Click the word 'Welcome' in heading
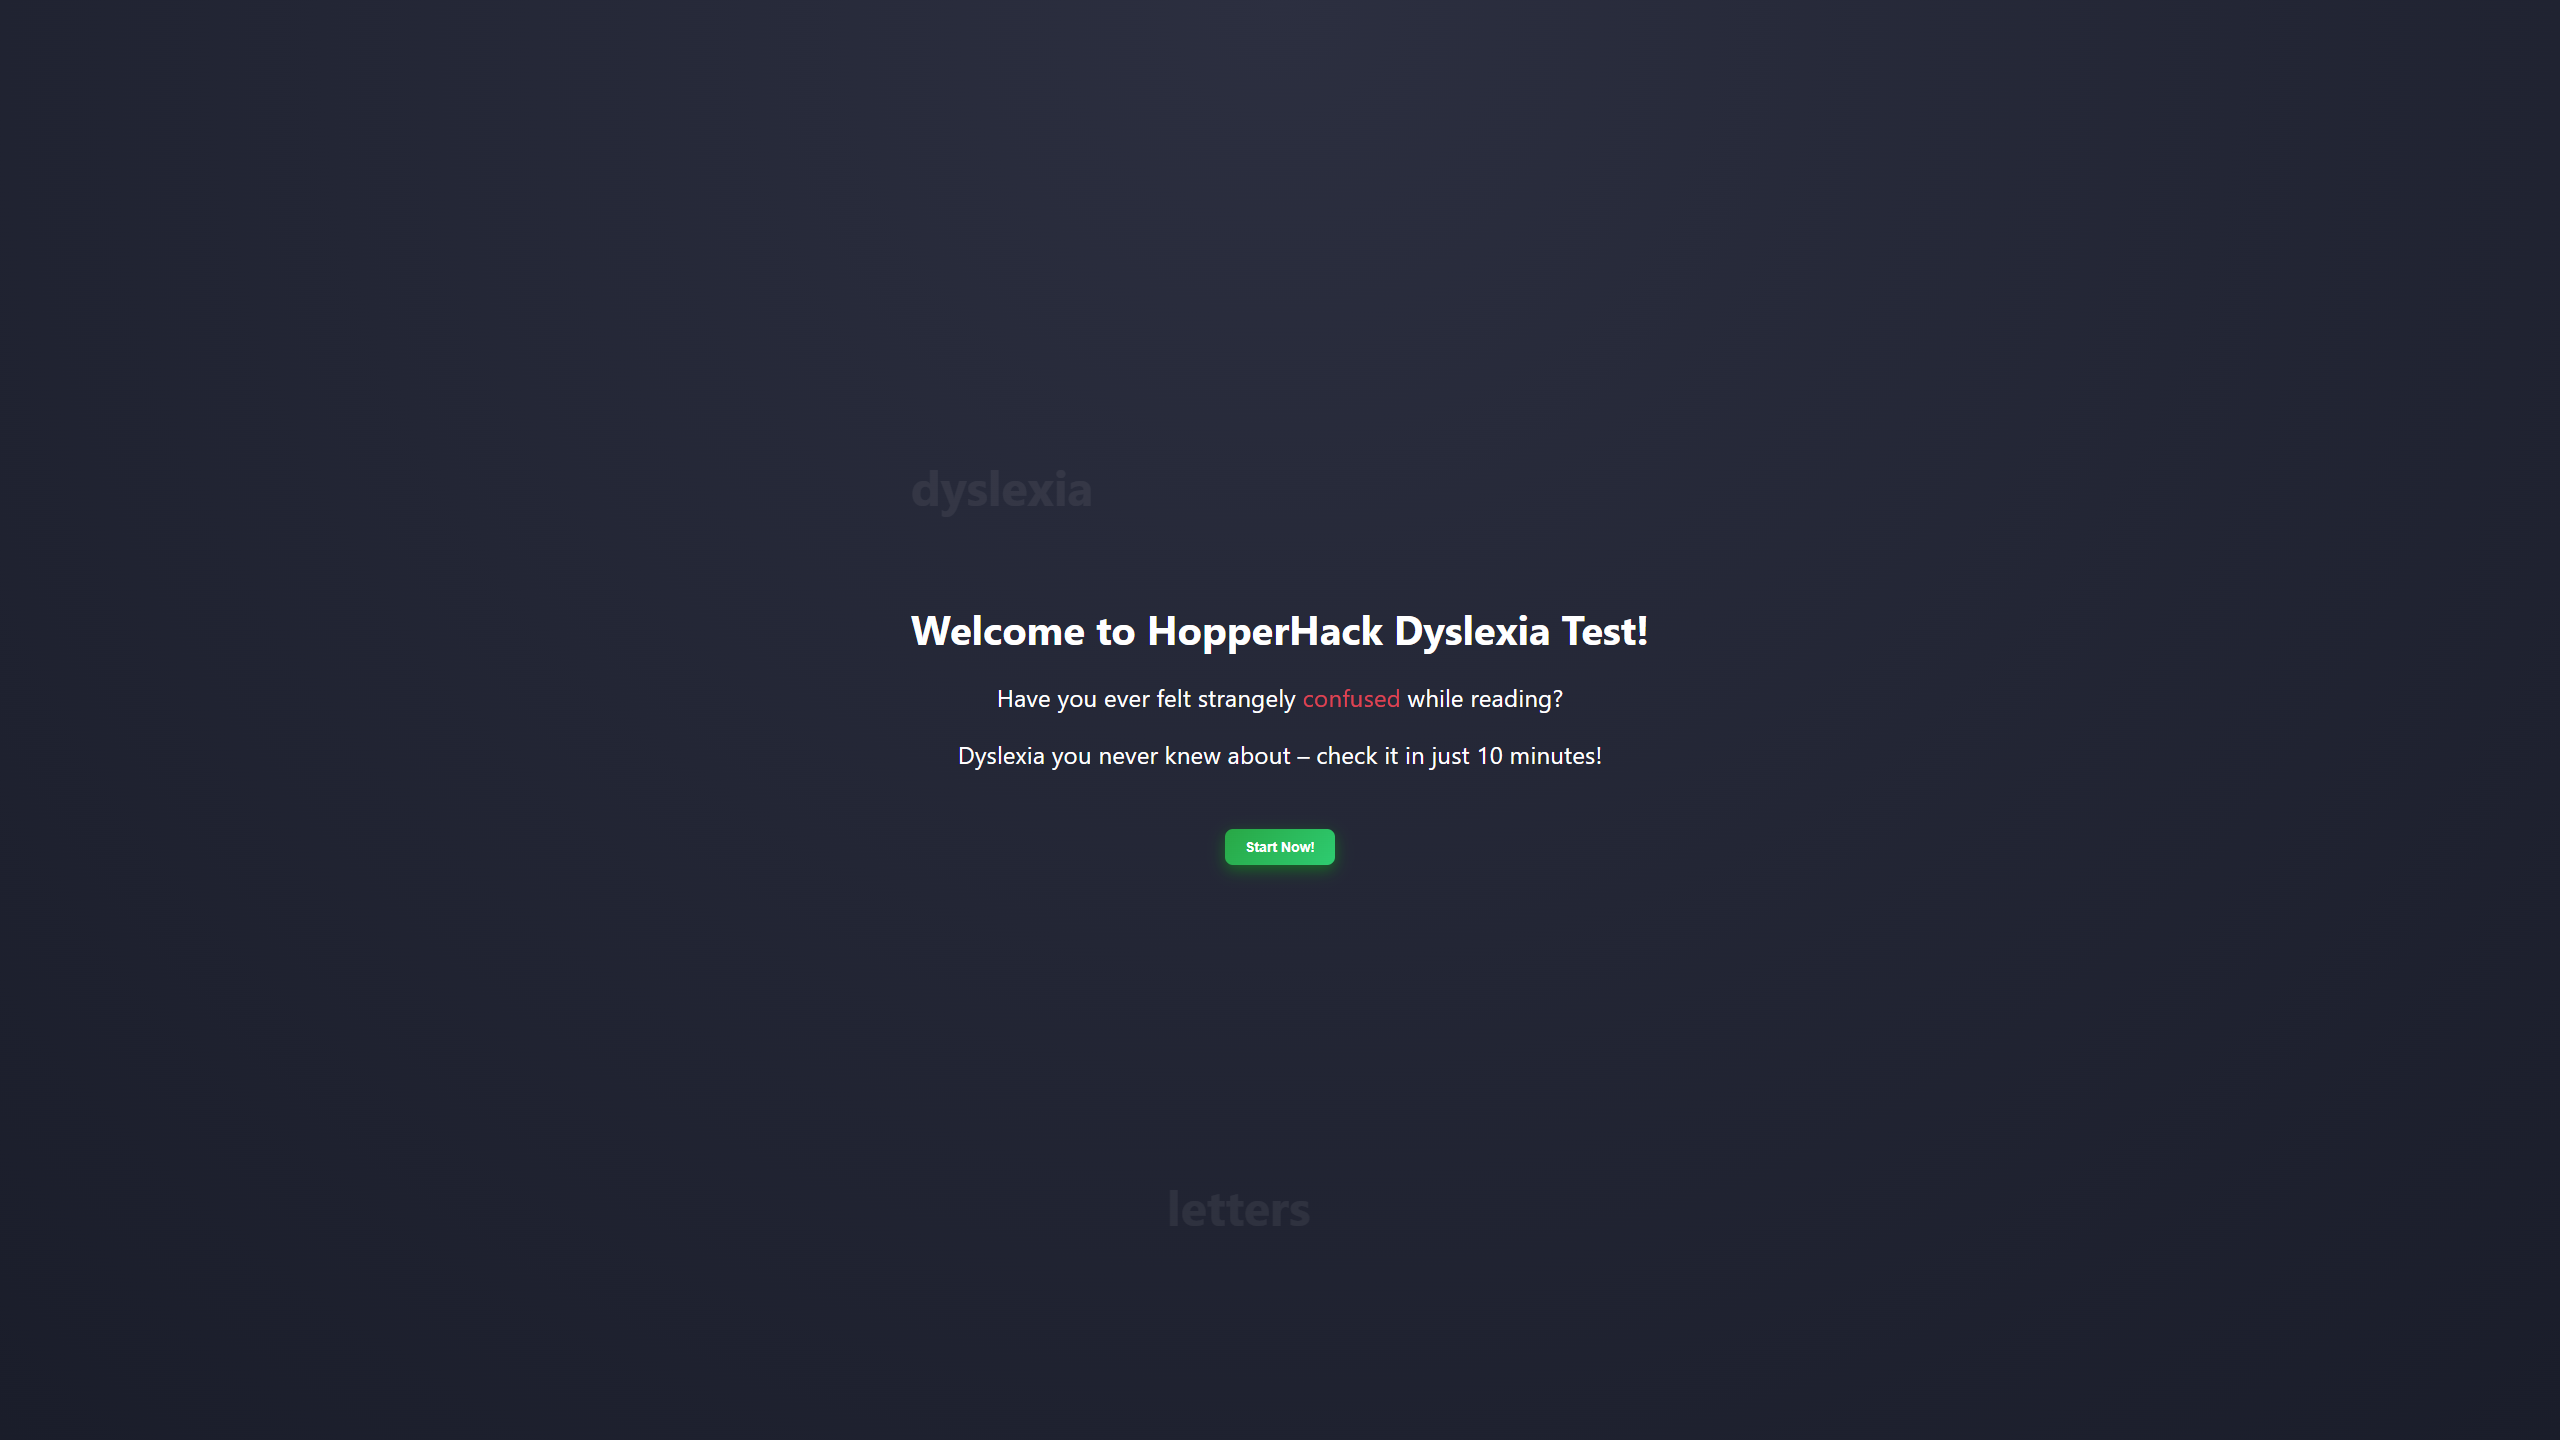Image resolution: width=2560 pixels, height=1440 pixels. pos(997,631)
